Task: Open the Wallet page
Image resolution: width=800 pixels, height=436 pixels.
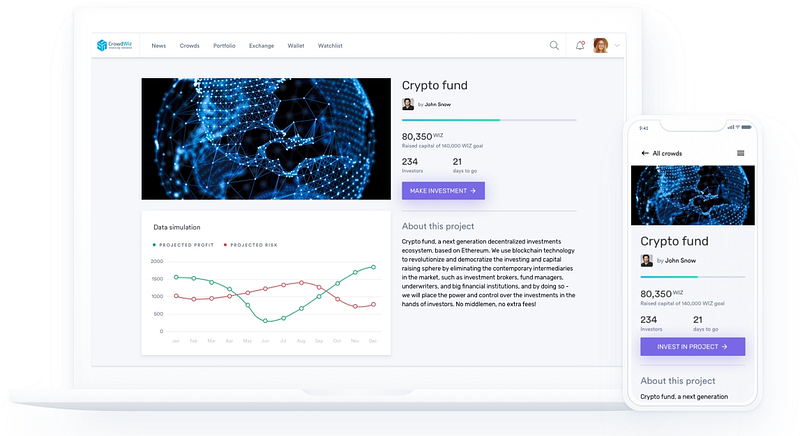Action: [296, 46]
